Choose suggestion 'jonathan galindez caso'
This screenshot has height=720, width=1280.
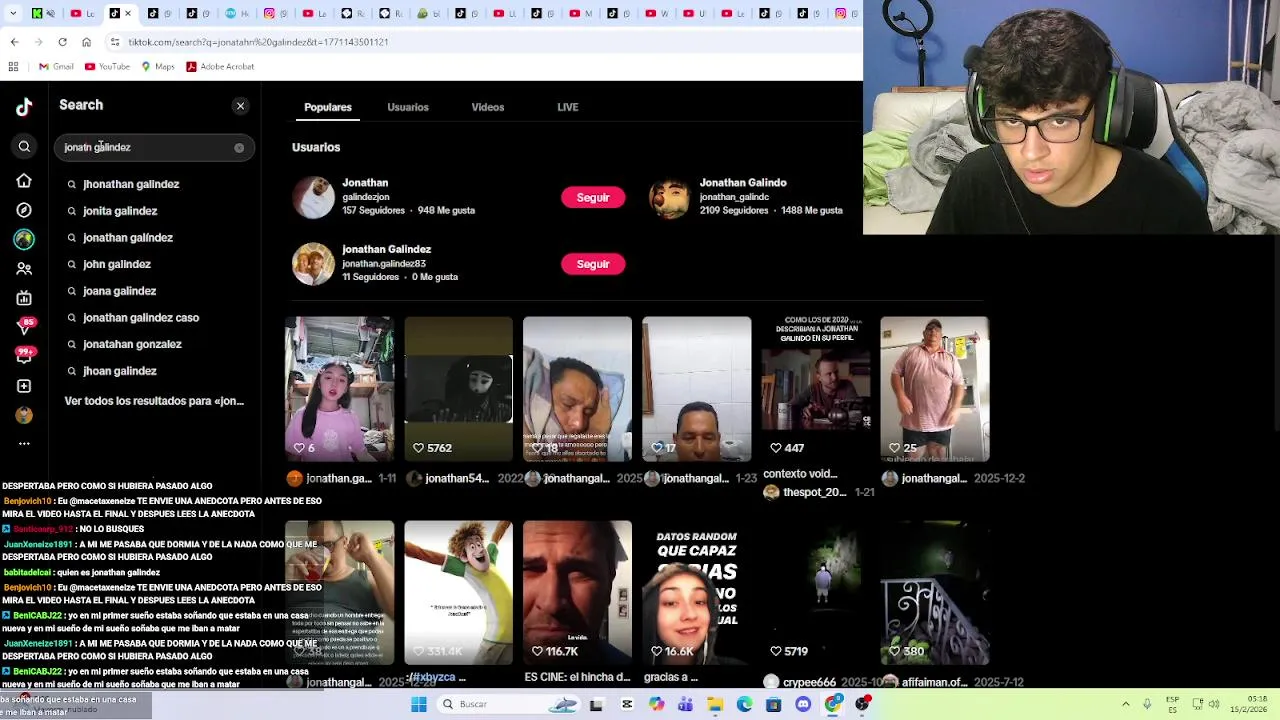point(141,318)
